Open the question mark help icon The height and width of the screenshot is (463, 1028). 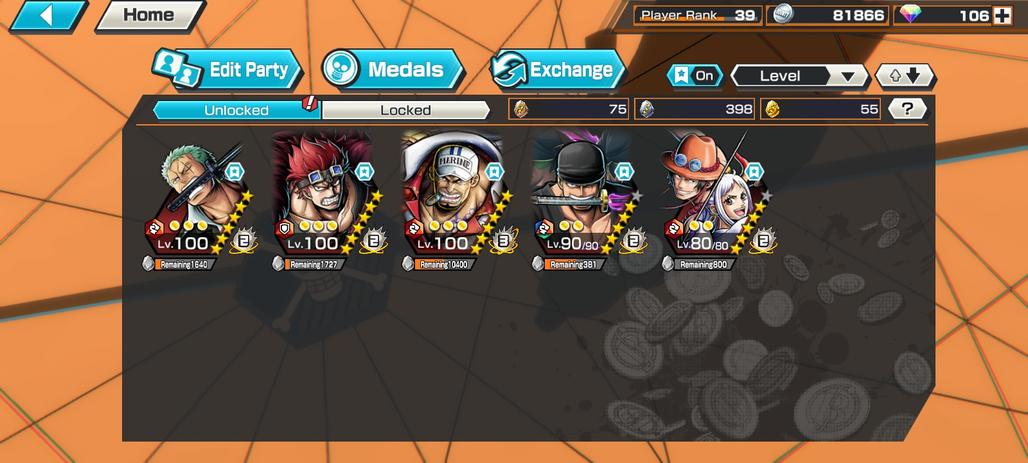click(907, 109)
